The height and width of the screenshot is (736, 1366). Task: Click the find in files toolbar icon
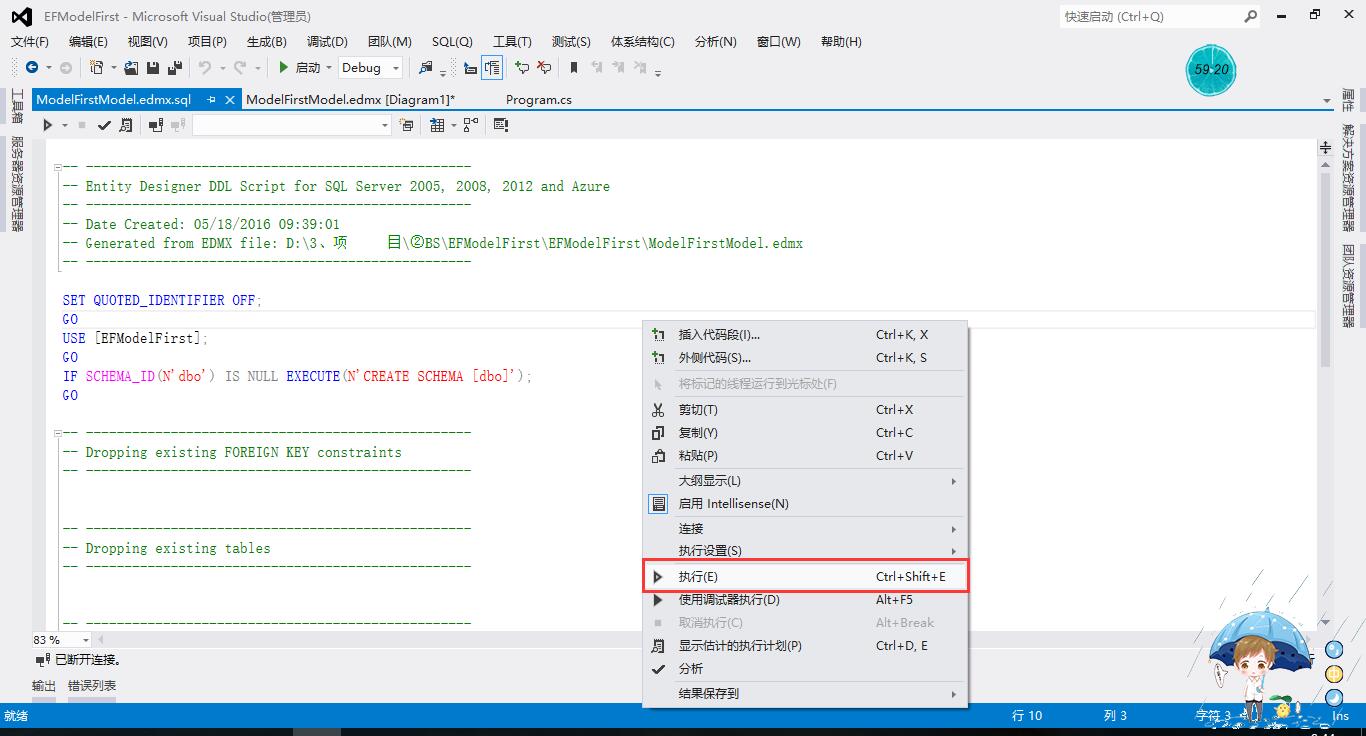pos(426,67)
